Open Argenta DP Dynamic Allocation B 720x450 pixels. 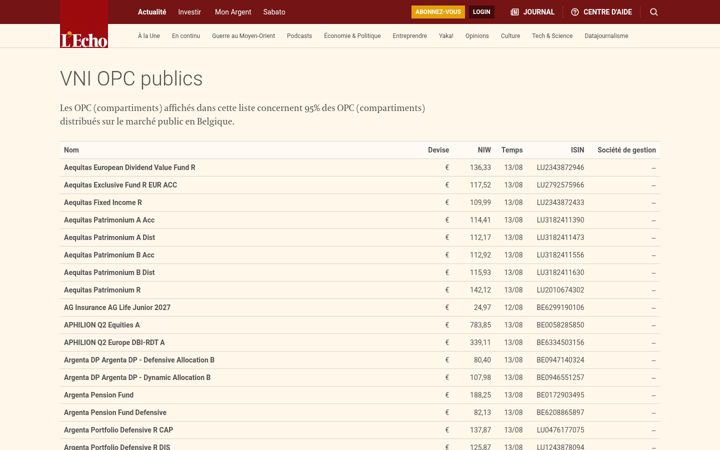(x=137, y=377)
